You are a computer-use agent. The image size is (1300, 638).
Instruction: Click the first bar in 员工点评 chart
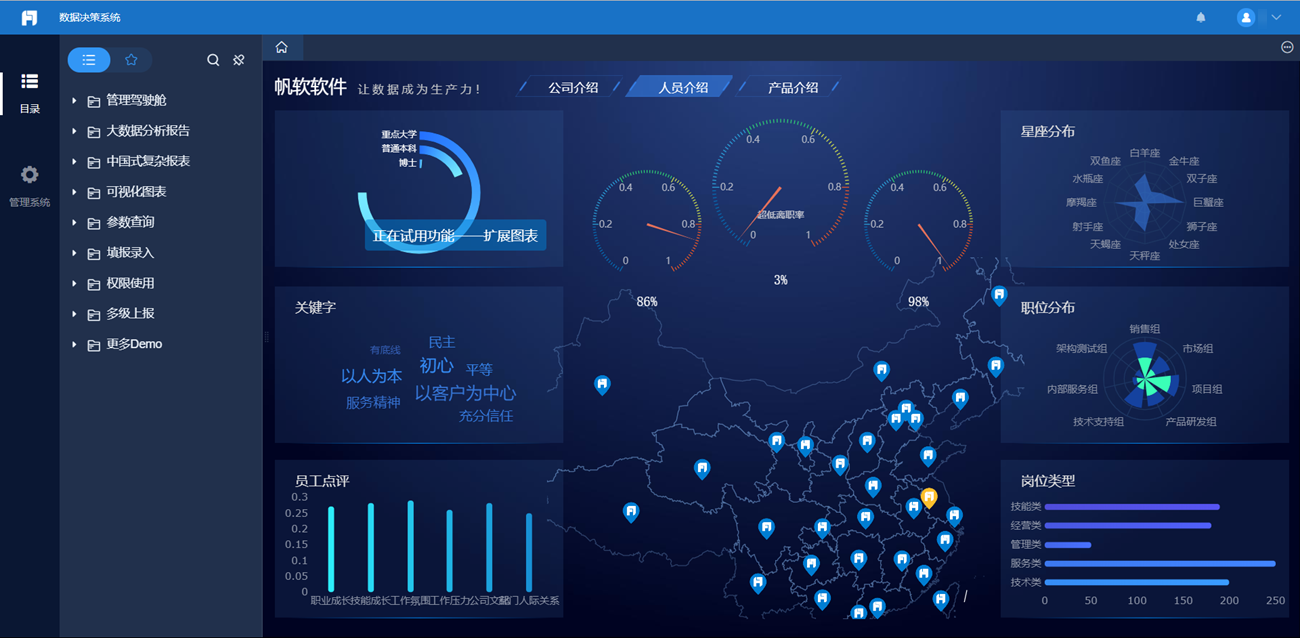pyautogui.click(x=331, y=549)
